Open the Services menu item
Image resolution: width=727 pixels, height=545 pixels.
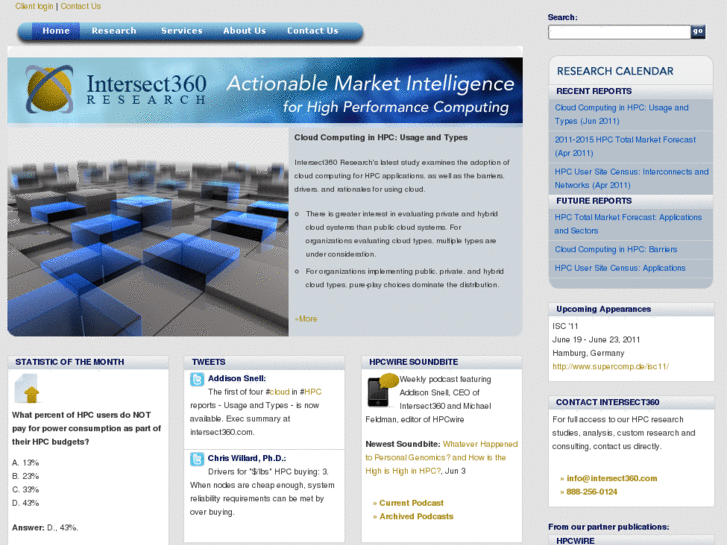[x=182, y=31]
